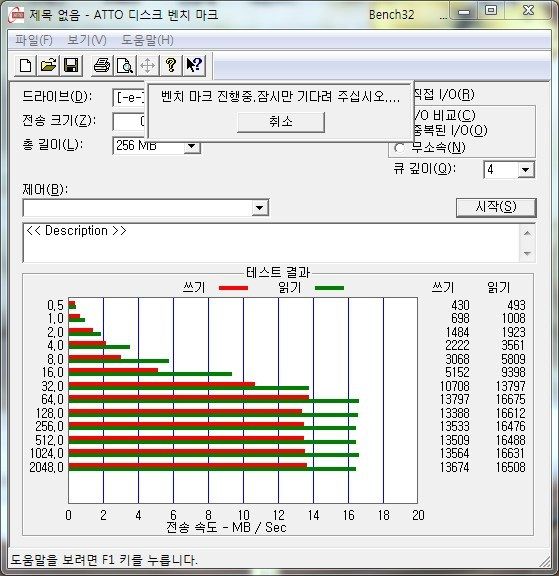Image resolution: width=559 pixels, height=576 pixels.
Task: Click the Description scrollbar up arrow
Action: pyautogui.click(x=527, y=233)
